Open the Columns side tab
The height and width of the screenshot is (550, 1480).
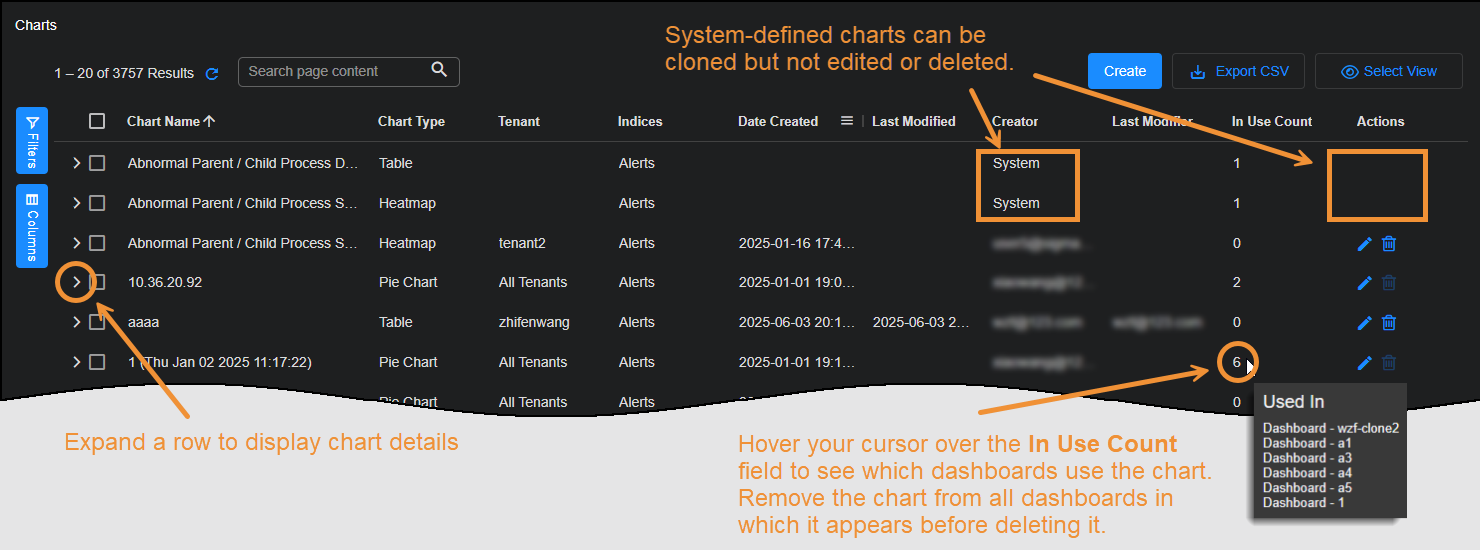click(32, 226)
